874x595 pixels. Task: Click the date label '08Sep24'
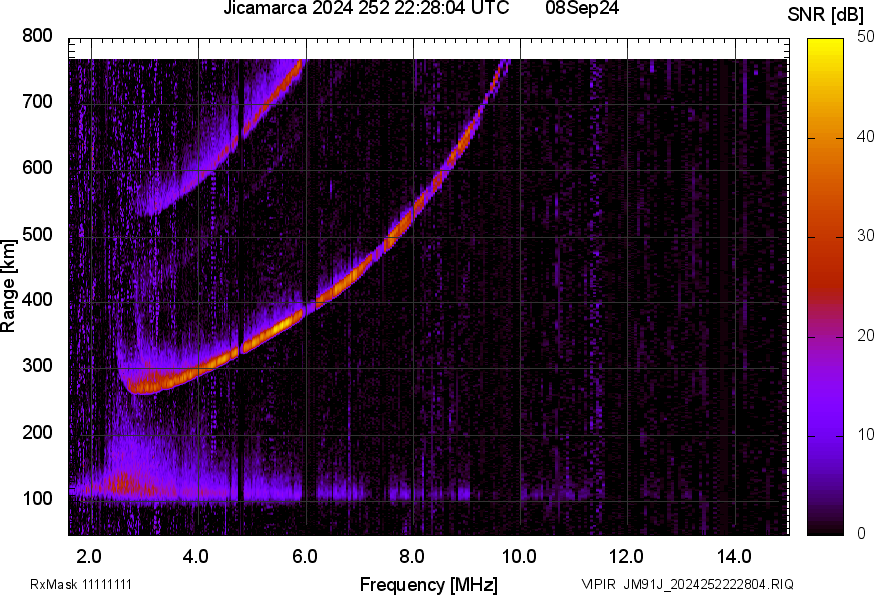pos(582,8)
